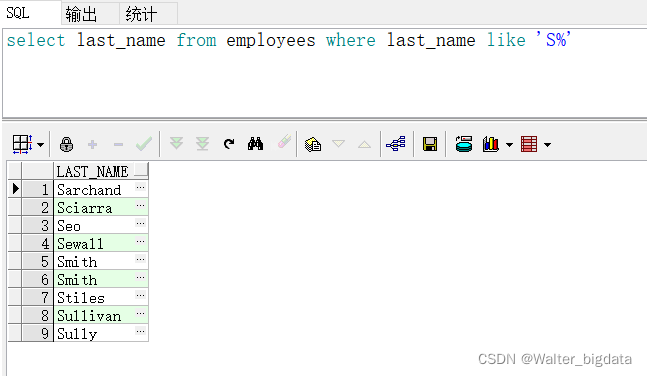Click the binoculars find icon
Screen dimensions: 647x376
click(x=255, y=144)
